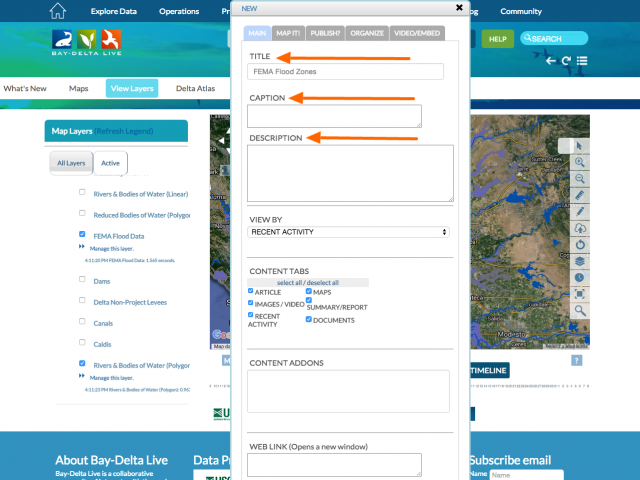This screenshot has width=640, height=480.
Task: Open the View By dropdown
Action: tap(348, 232)
